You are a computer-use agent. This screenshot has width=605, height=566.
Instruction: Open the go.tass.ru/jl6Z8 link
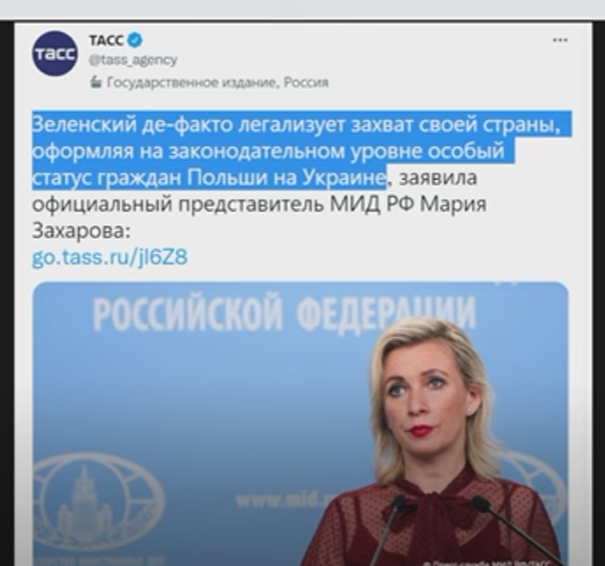[x=110, y=257]
